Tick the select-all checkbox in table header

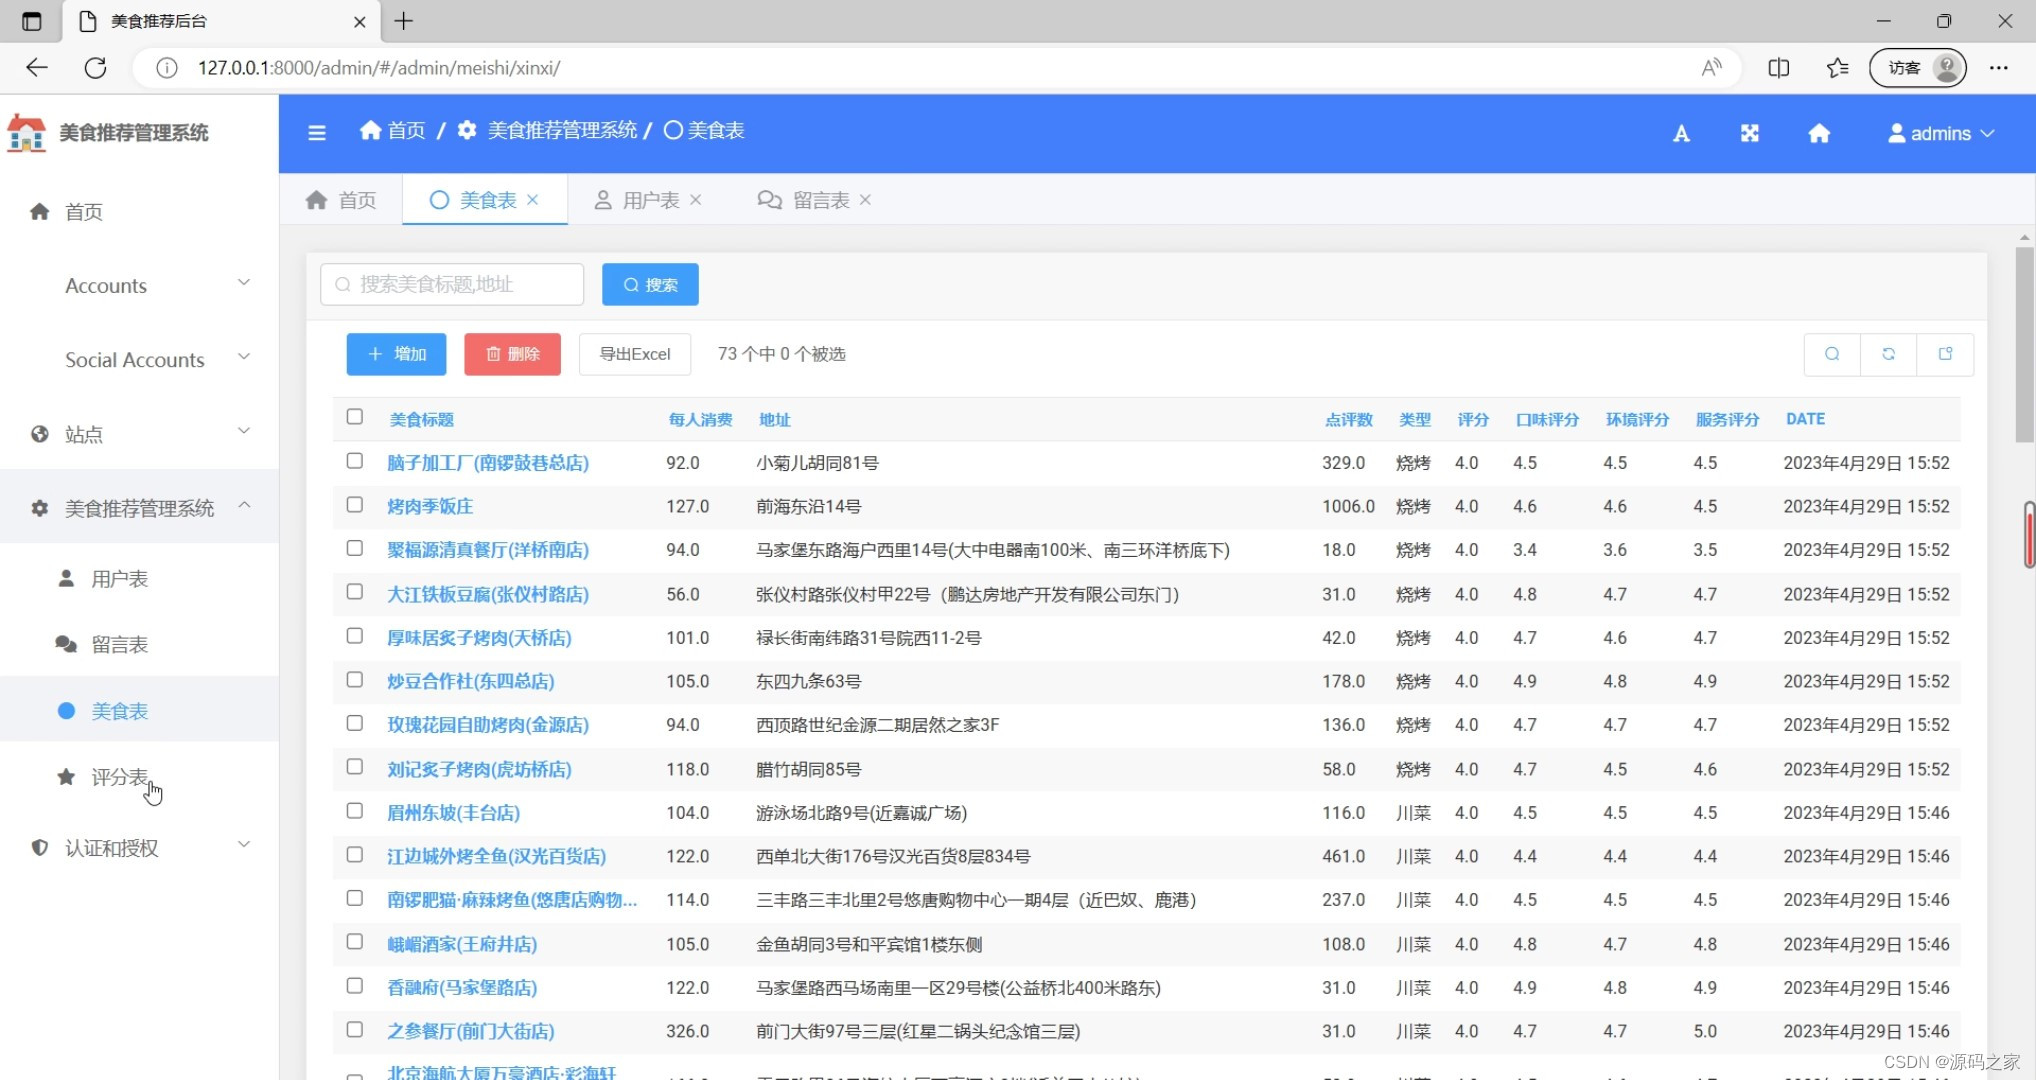tap(355, 417)
